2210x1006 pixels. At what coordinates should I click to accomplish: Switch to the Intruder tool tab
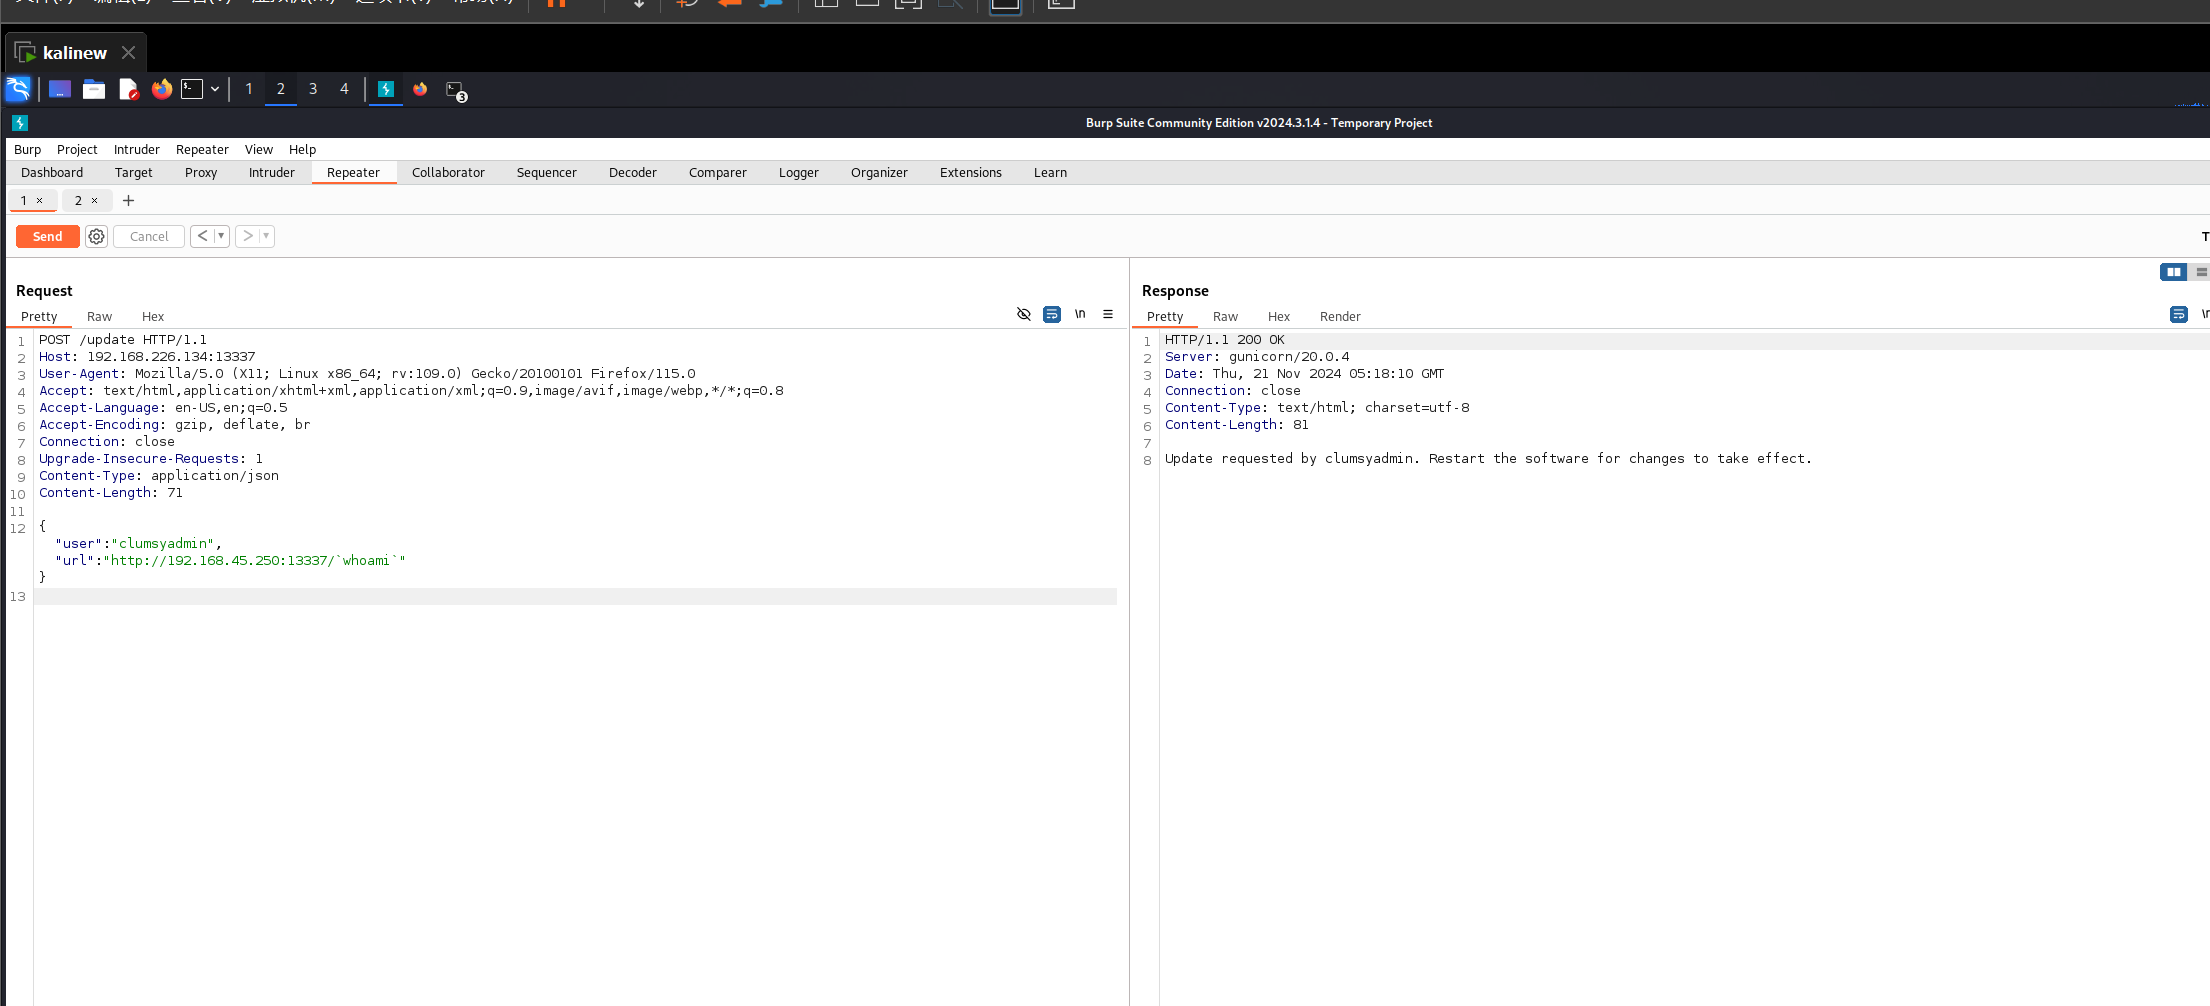click(x=272, y=172)
